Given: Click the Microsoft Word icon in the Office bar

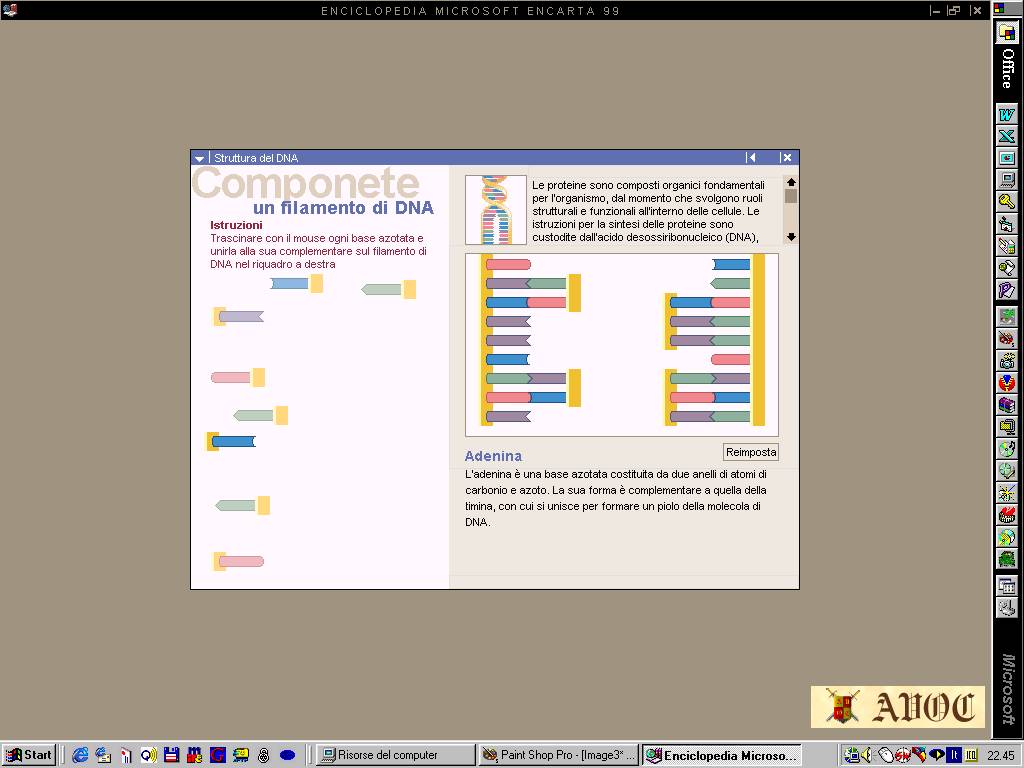Looking at the screenshot, I should pos(1007,114).
